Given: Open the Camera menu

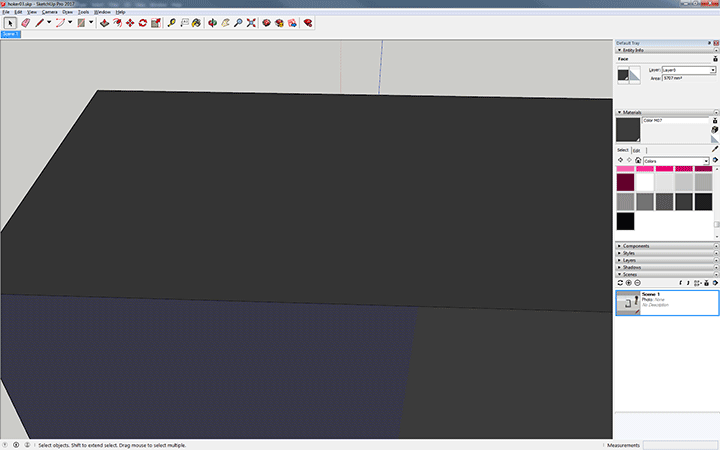Looking at the screenshot, I should click(49, 11).
